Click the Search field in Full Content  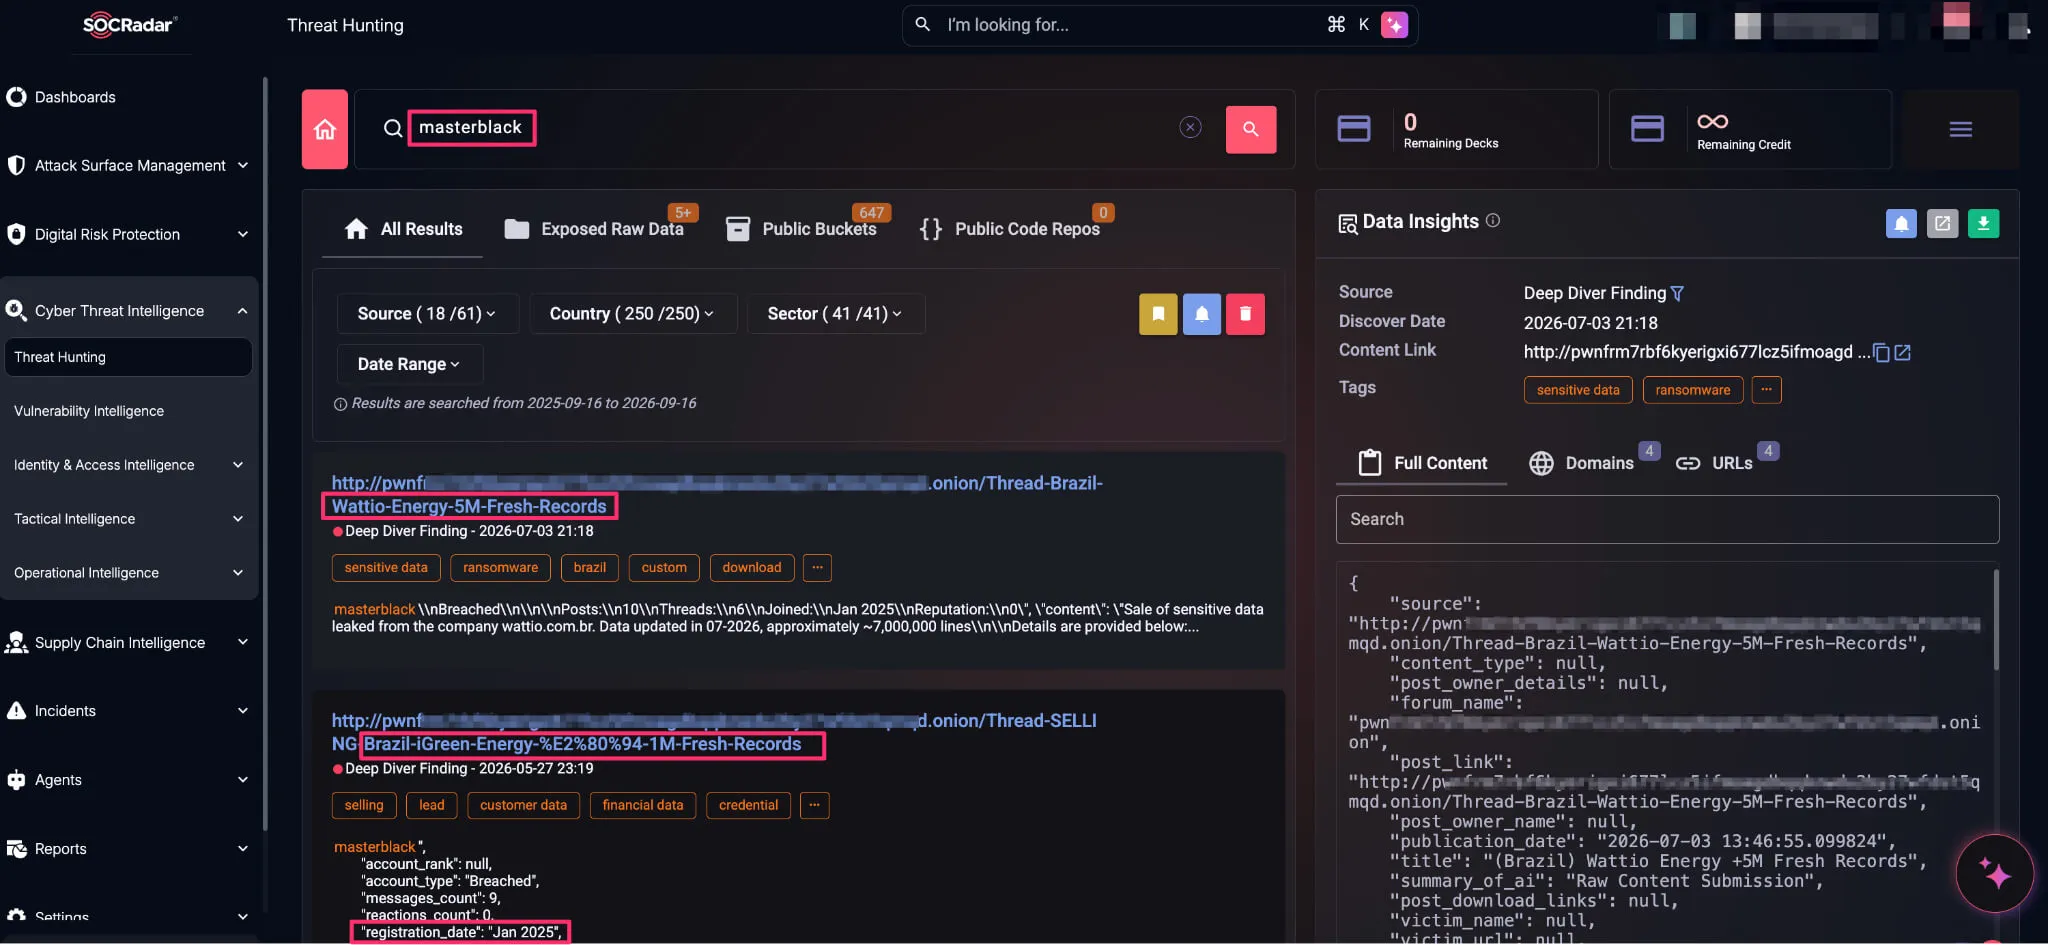click(x=1667, y=520)
